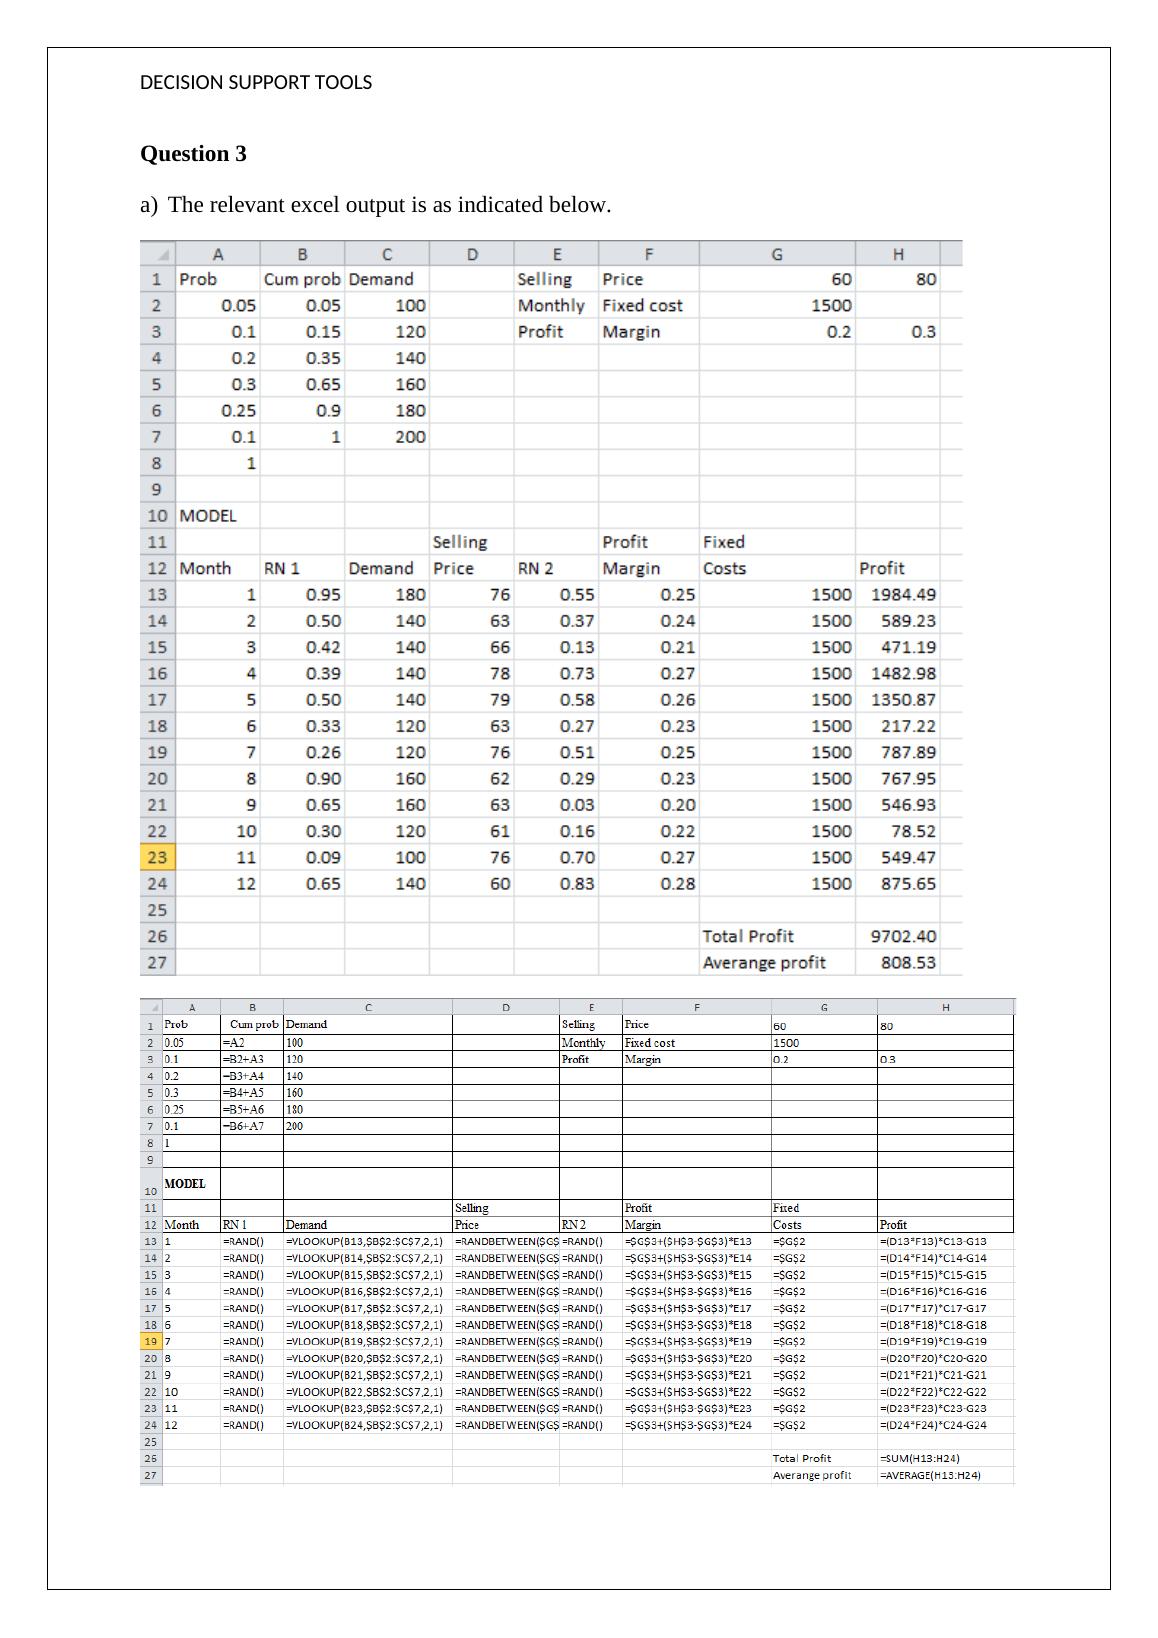
Task: Click the select-all corner of the upper spreadsheet
Action: coord(157,253)
